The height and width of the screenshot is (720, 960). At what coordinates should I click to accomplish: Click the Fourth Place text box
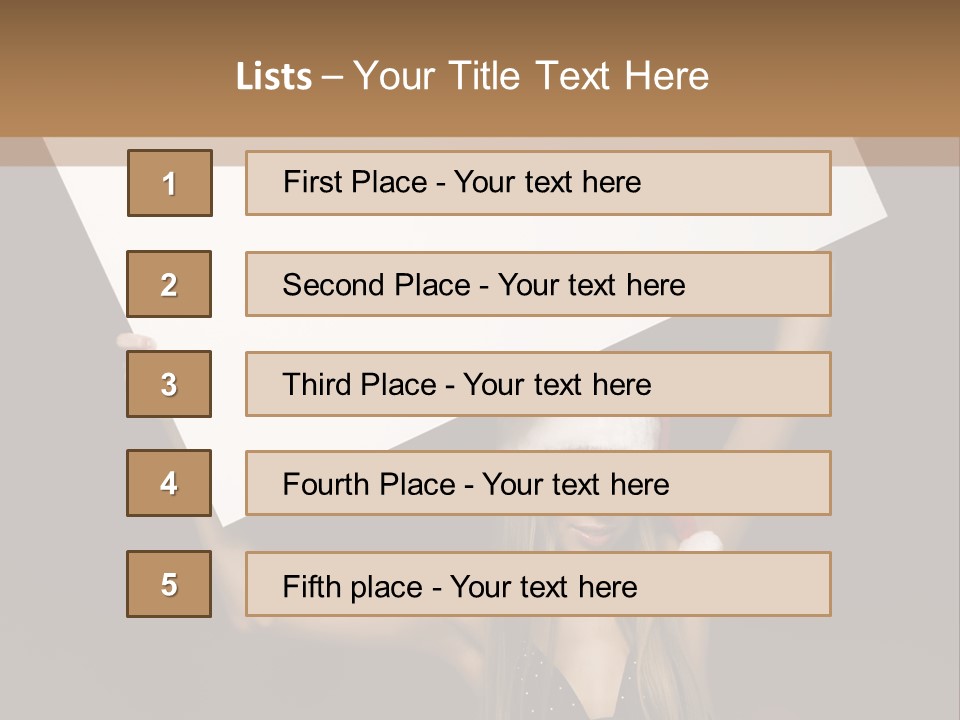pos(538,483)
